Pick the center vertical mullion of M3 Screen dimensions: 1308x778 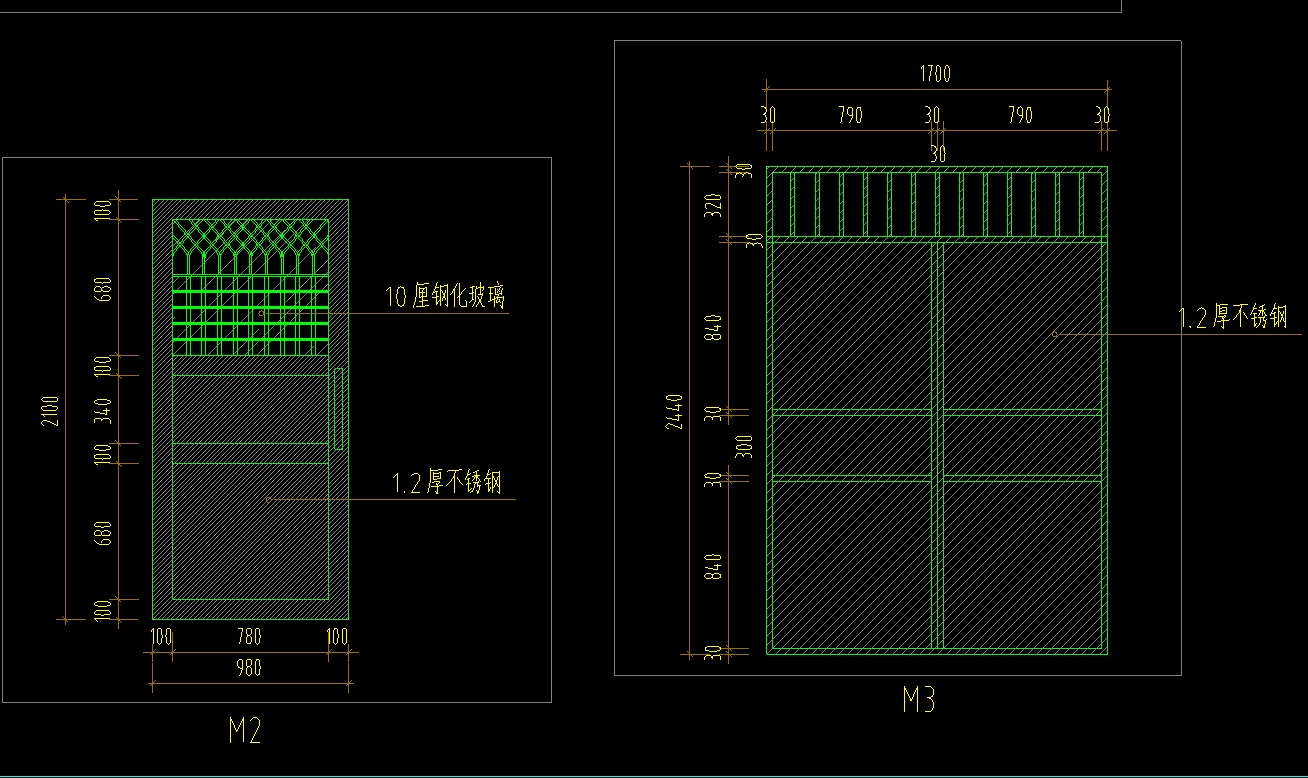pos(938,445)
